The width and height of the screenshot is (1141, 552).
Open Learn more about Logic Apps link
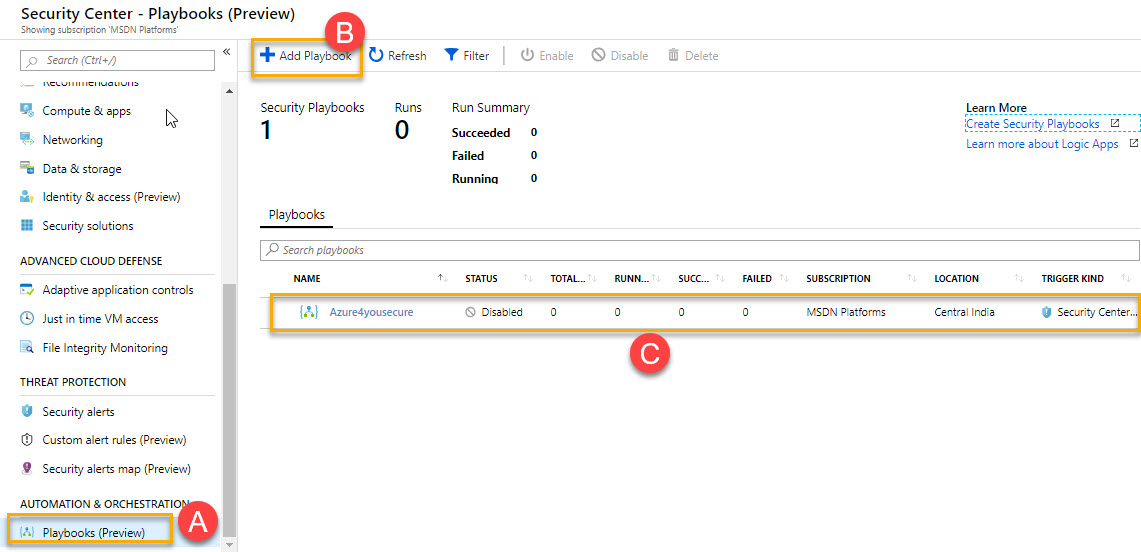click(x=1042, y=144)
